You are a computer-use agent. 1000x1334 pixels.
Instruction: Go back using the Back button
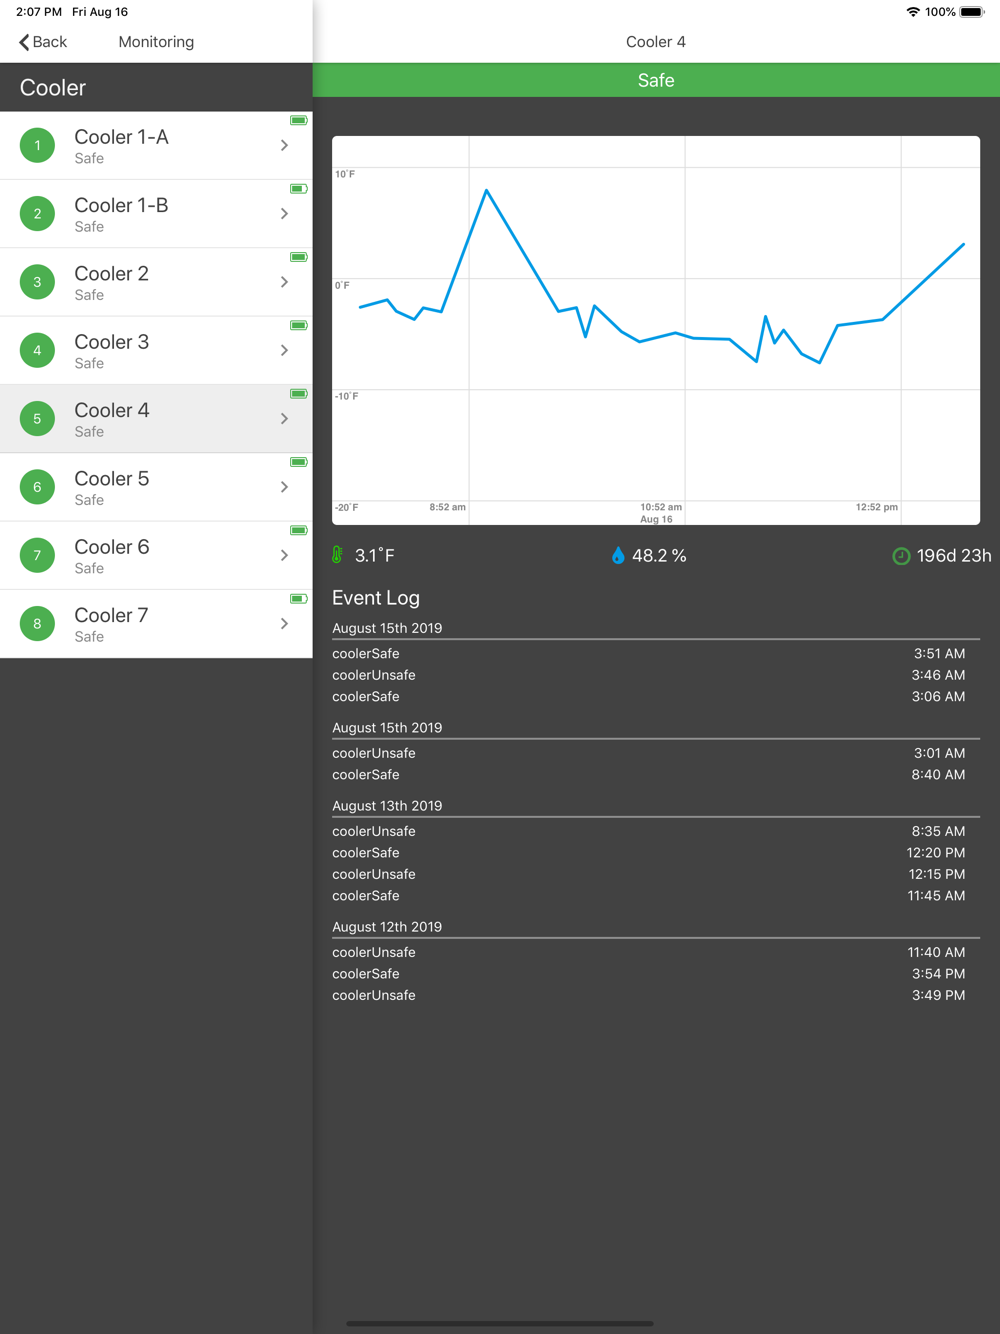(x=43, y=42)
